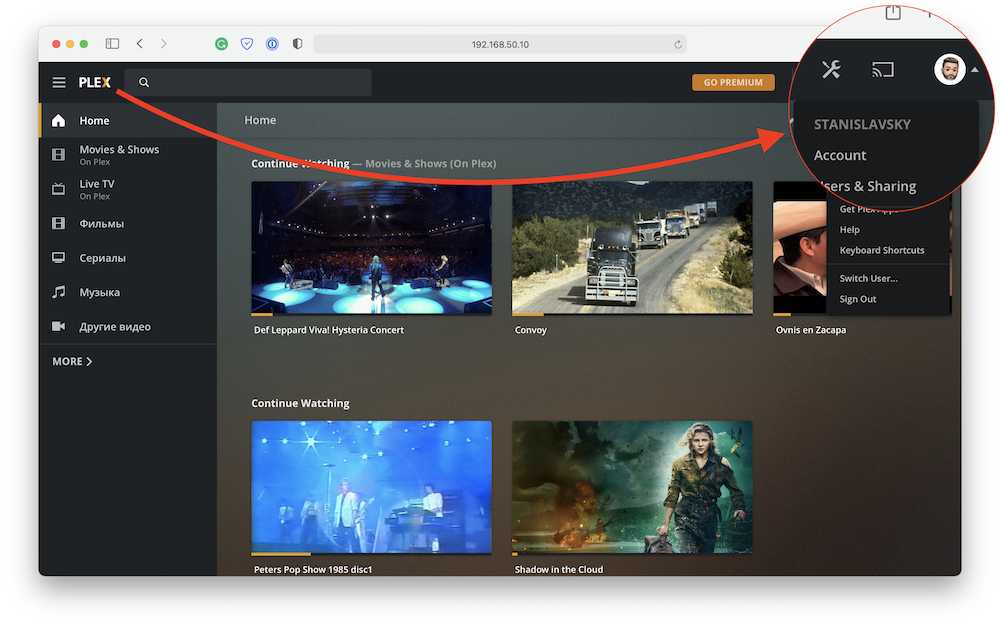The image size is (1000, 627).
Task: Play Shadow in the Cloud poster
Action: [x=631, y=486]
